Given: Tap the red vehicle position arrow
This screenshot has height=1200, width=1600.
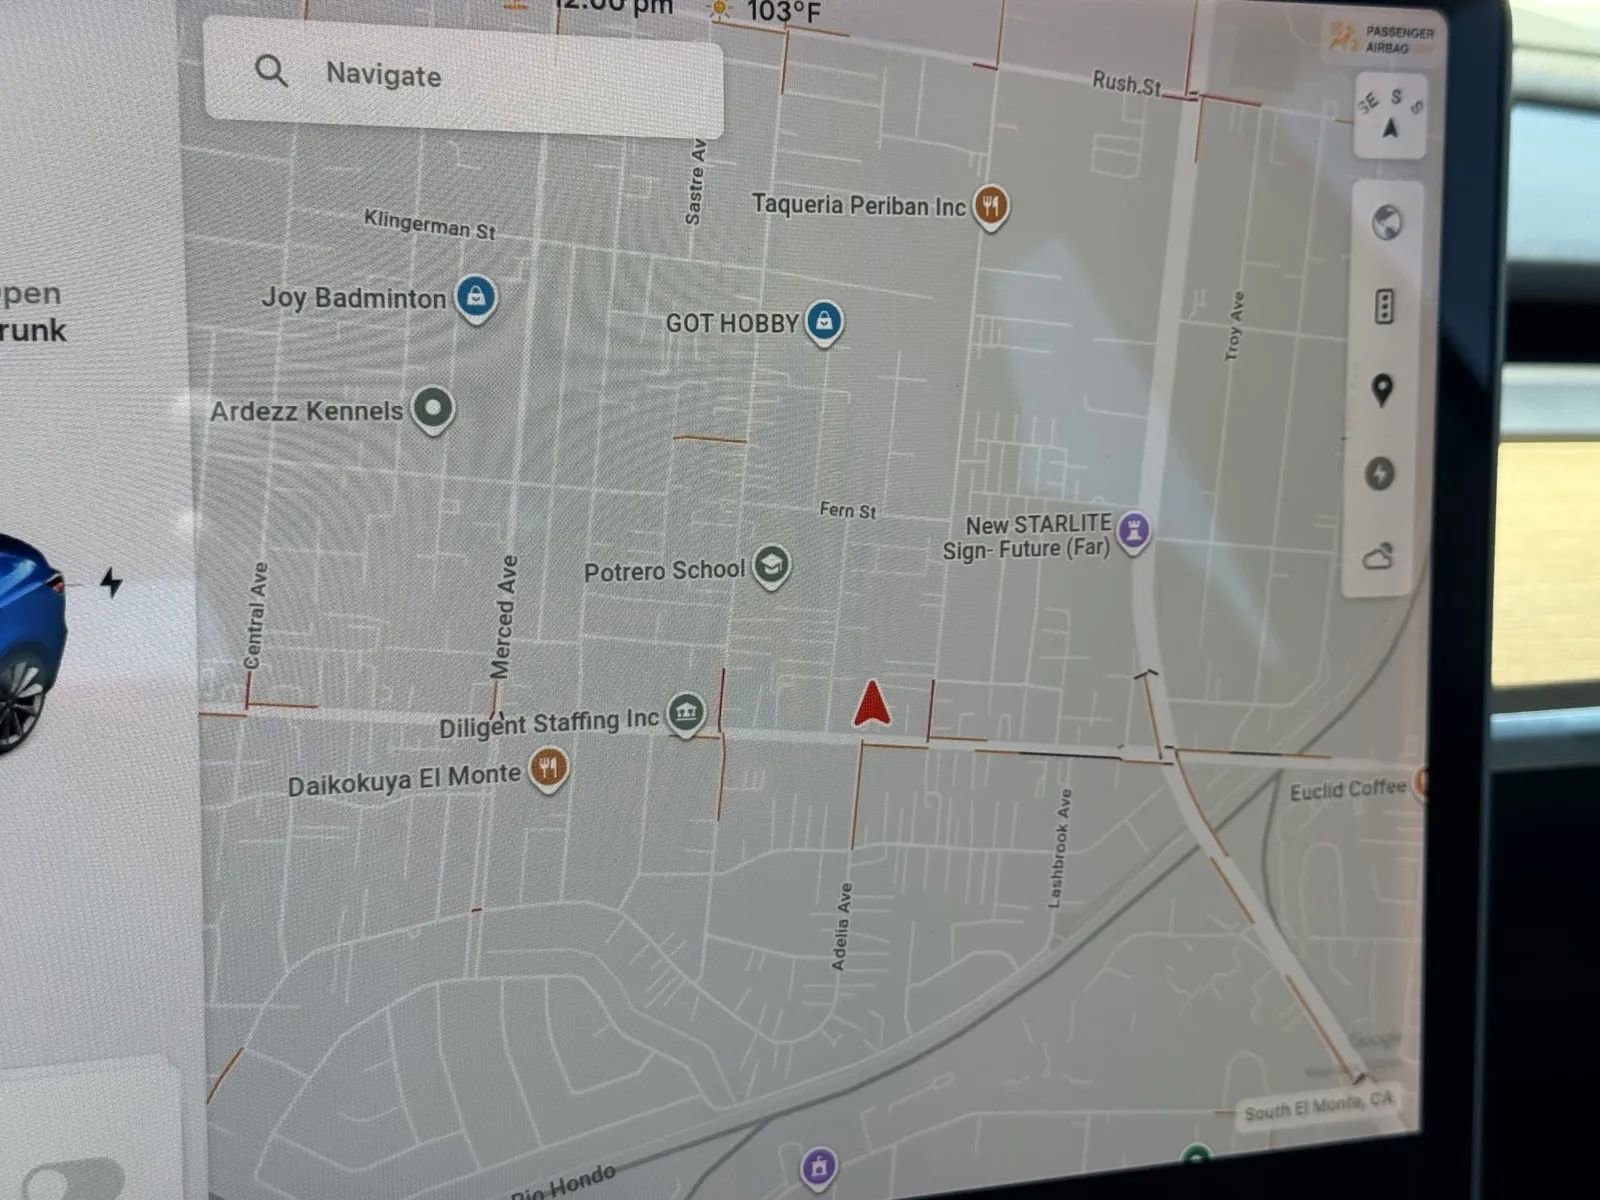Looking at the screenshot, I should pos(872,703).
